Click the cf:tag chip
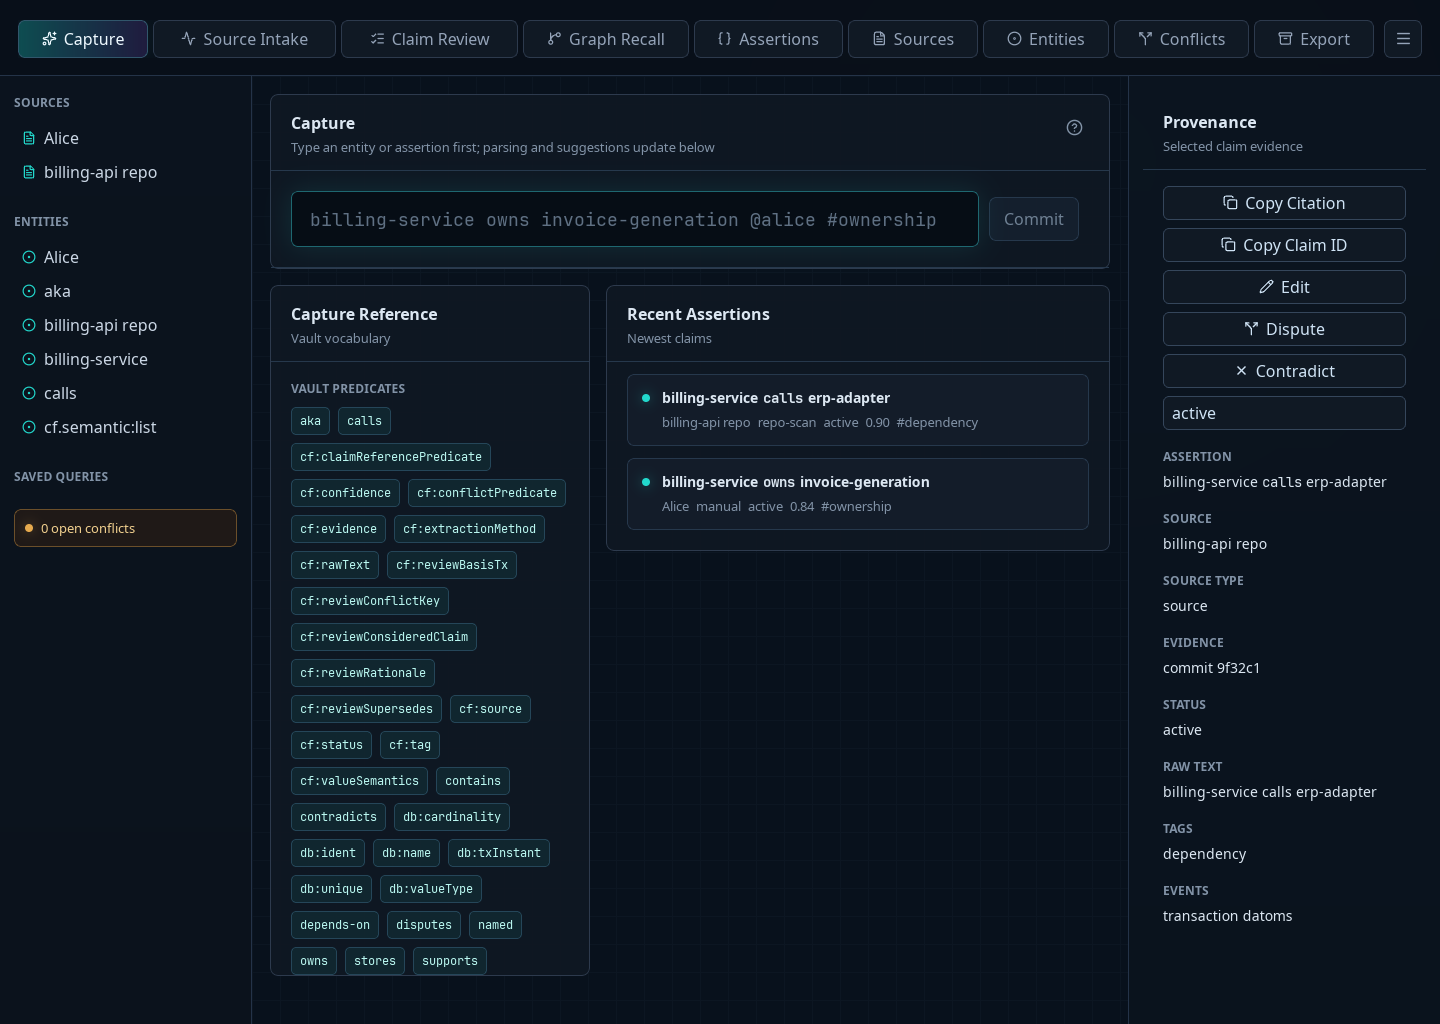The height and width of the screenshot is (1024, 1440). click(x=410, y=745)
